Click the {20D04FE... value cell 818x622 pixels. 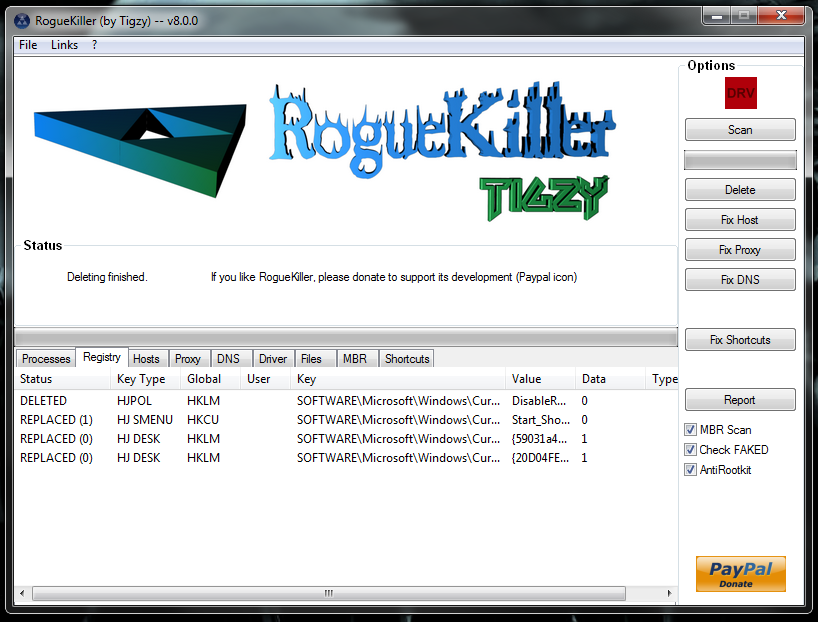point(540,458)
